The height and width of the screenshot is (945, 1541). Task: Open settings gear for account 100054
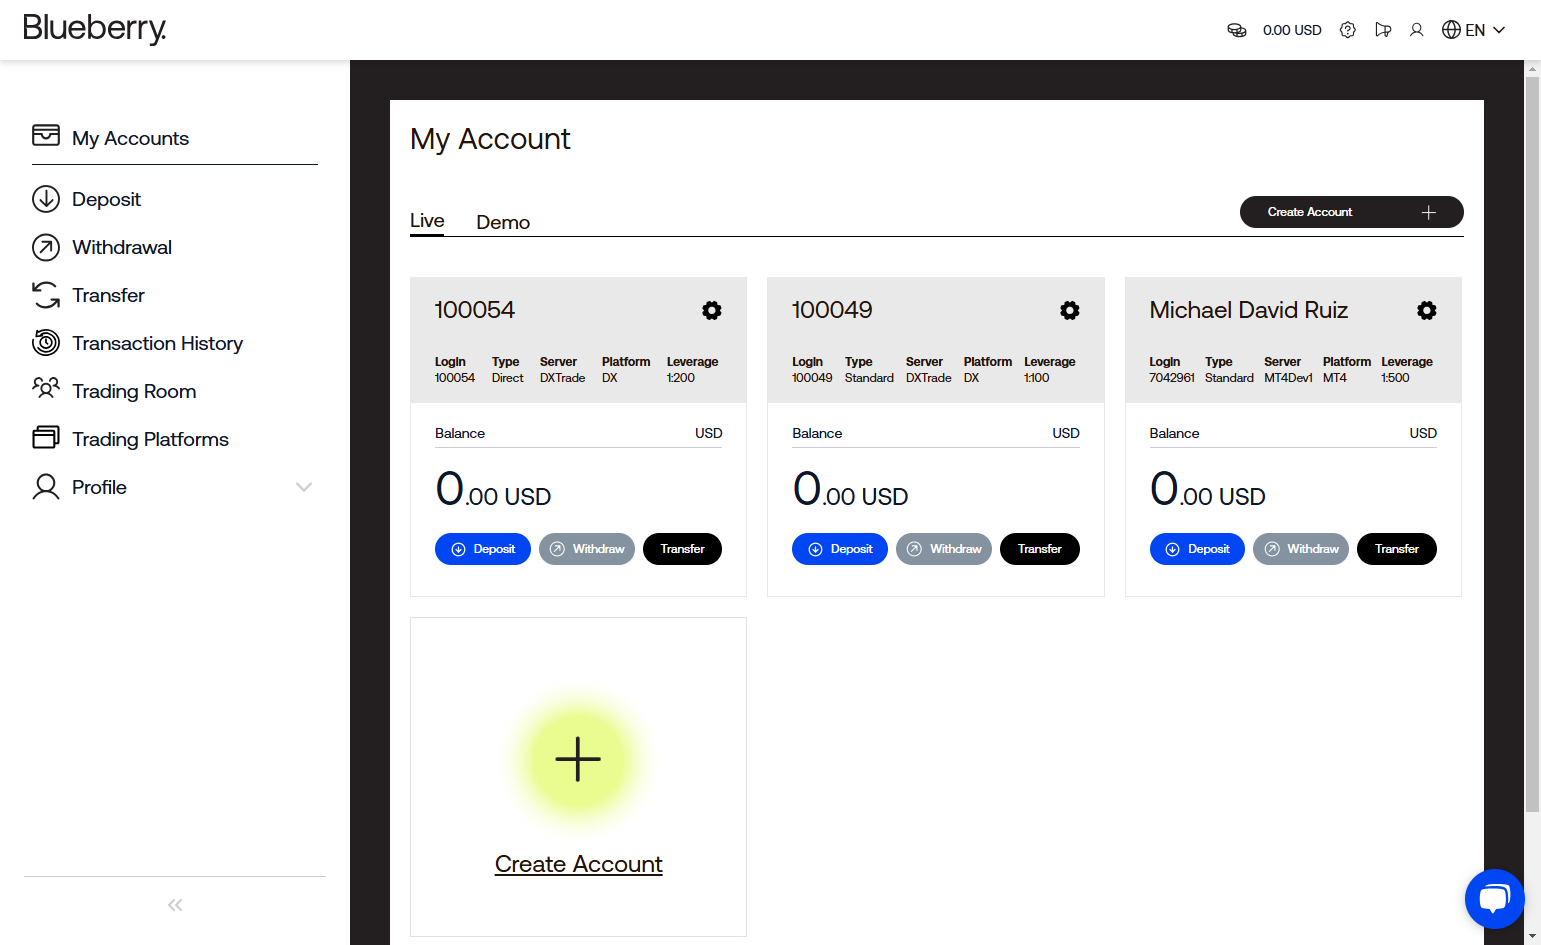point(712,310)
